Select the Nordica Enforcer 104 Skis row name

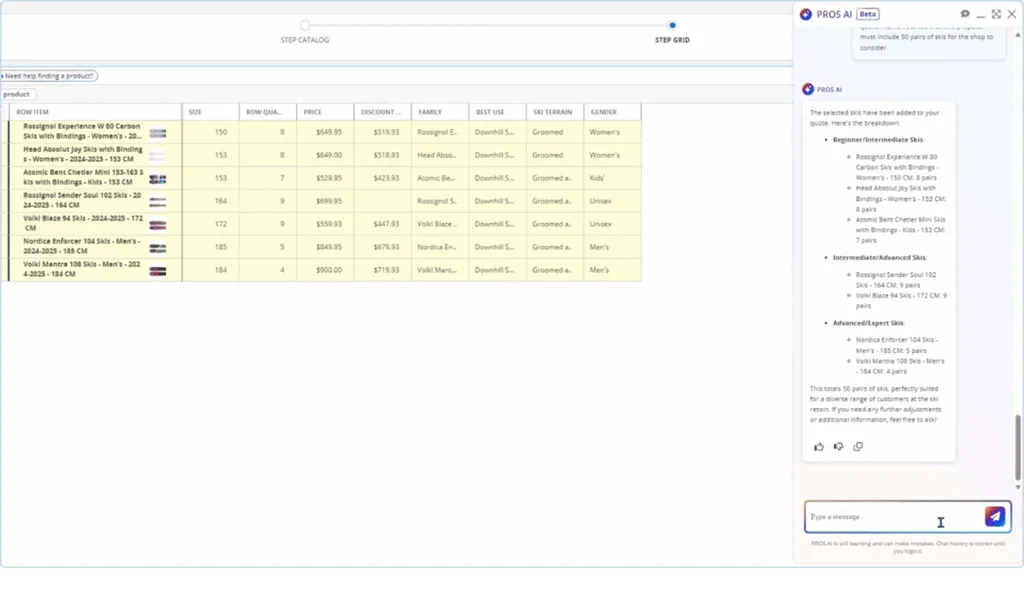click(x=82, y=246)
